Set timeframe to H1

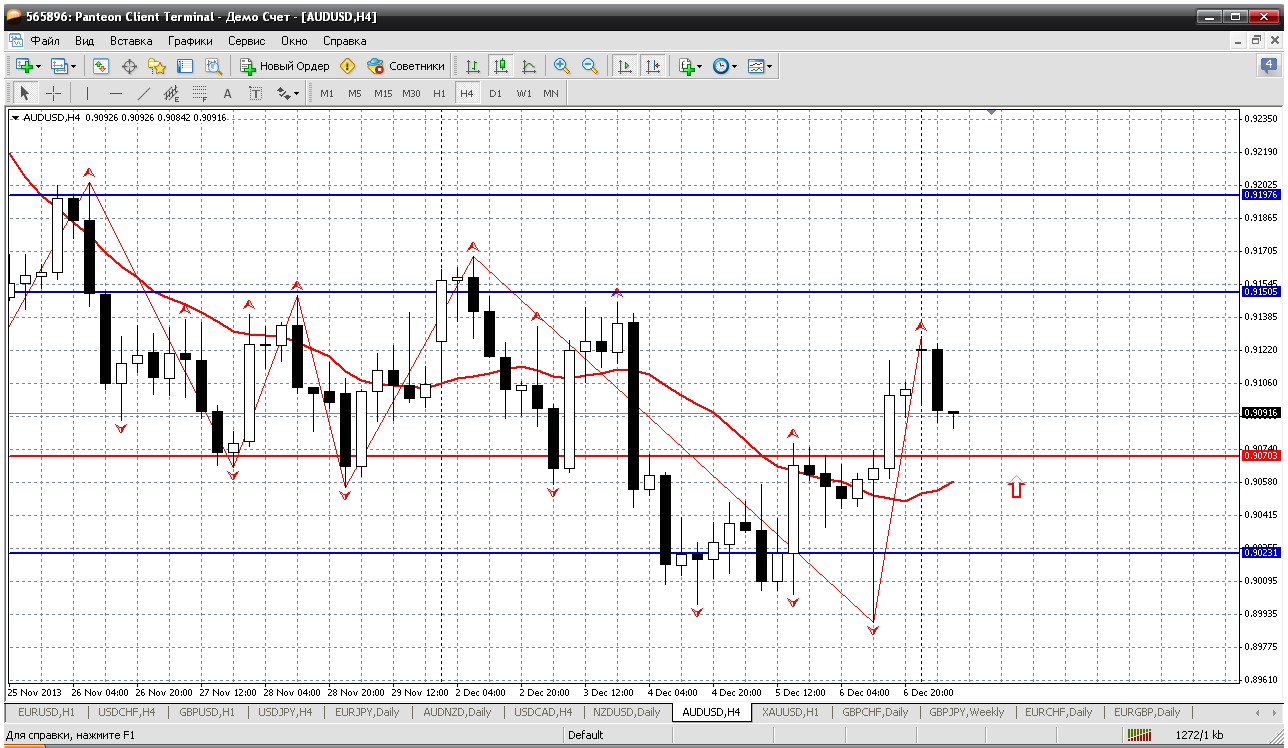coord(439,93)
